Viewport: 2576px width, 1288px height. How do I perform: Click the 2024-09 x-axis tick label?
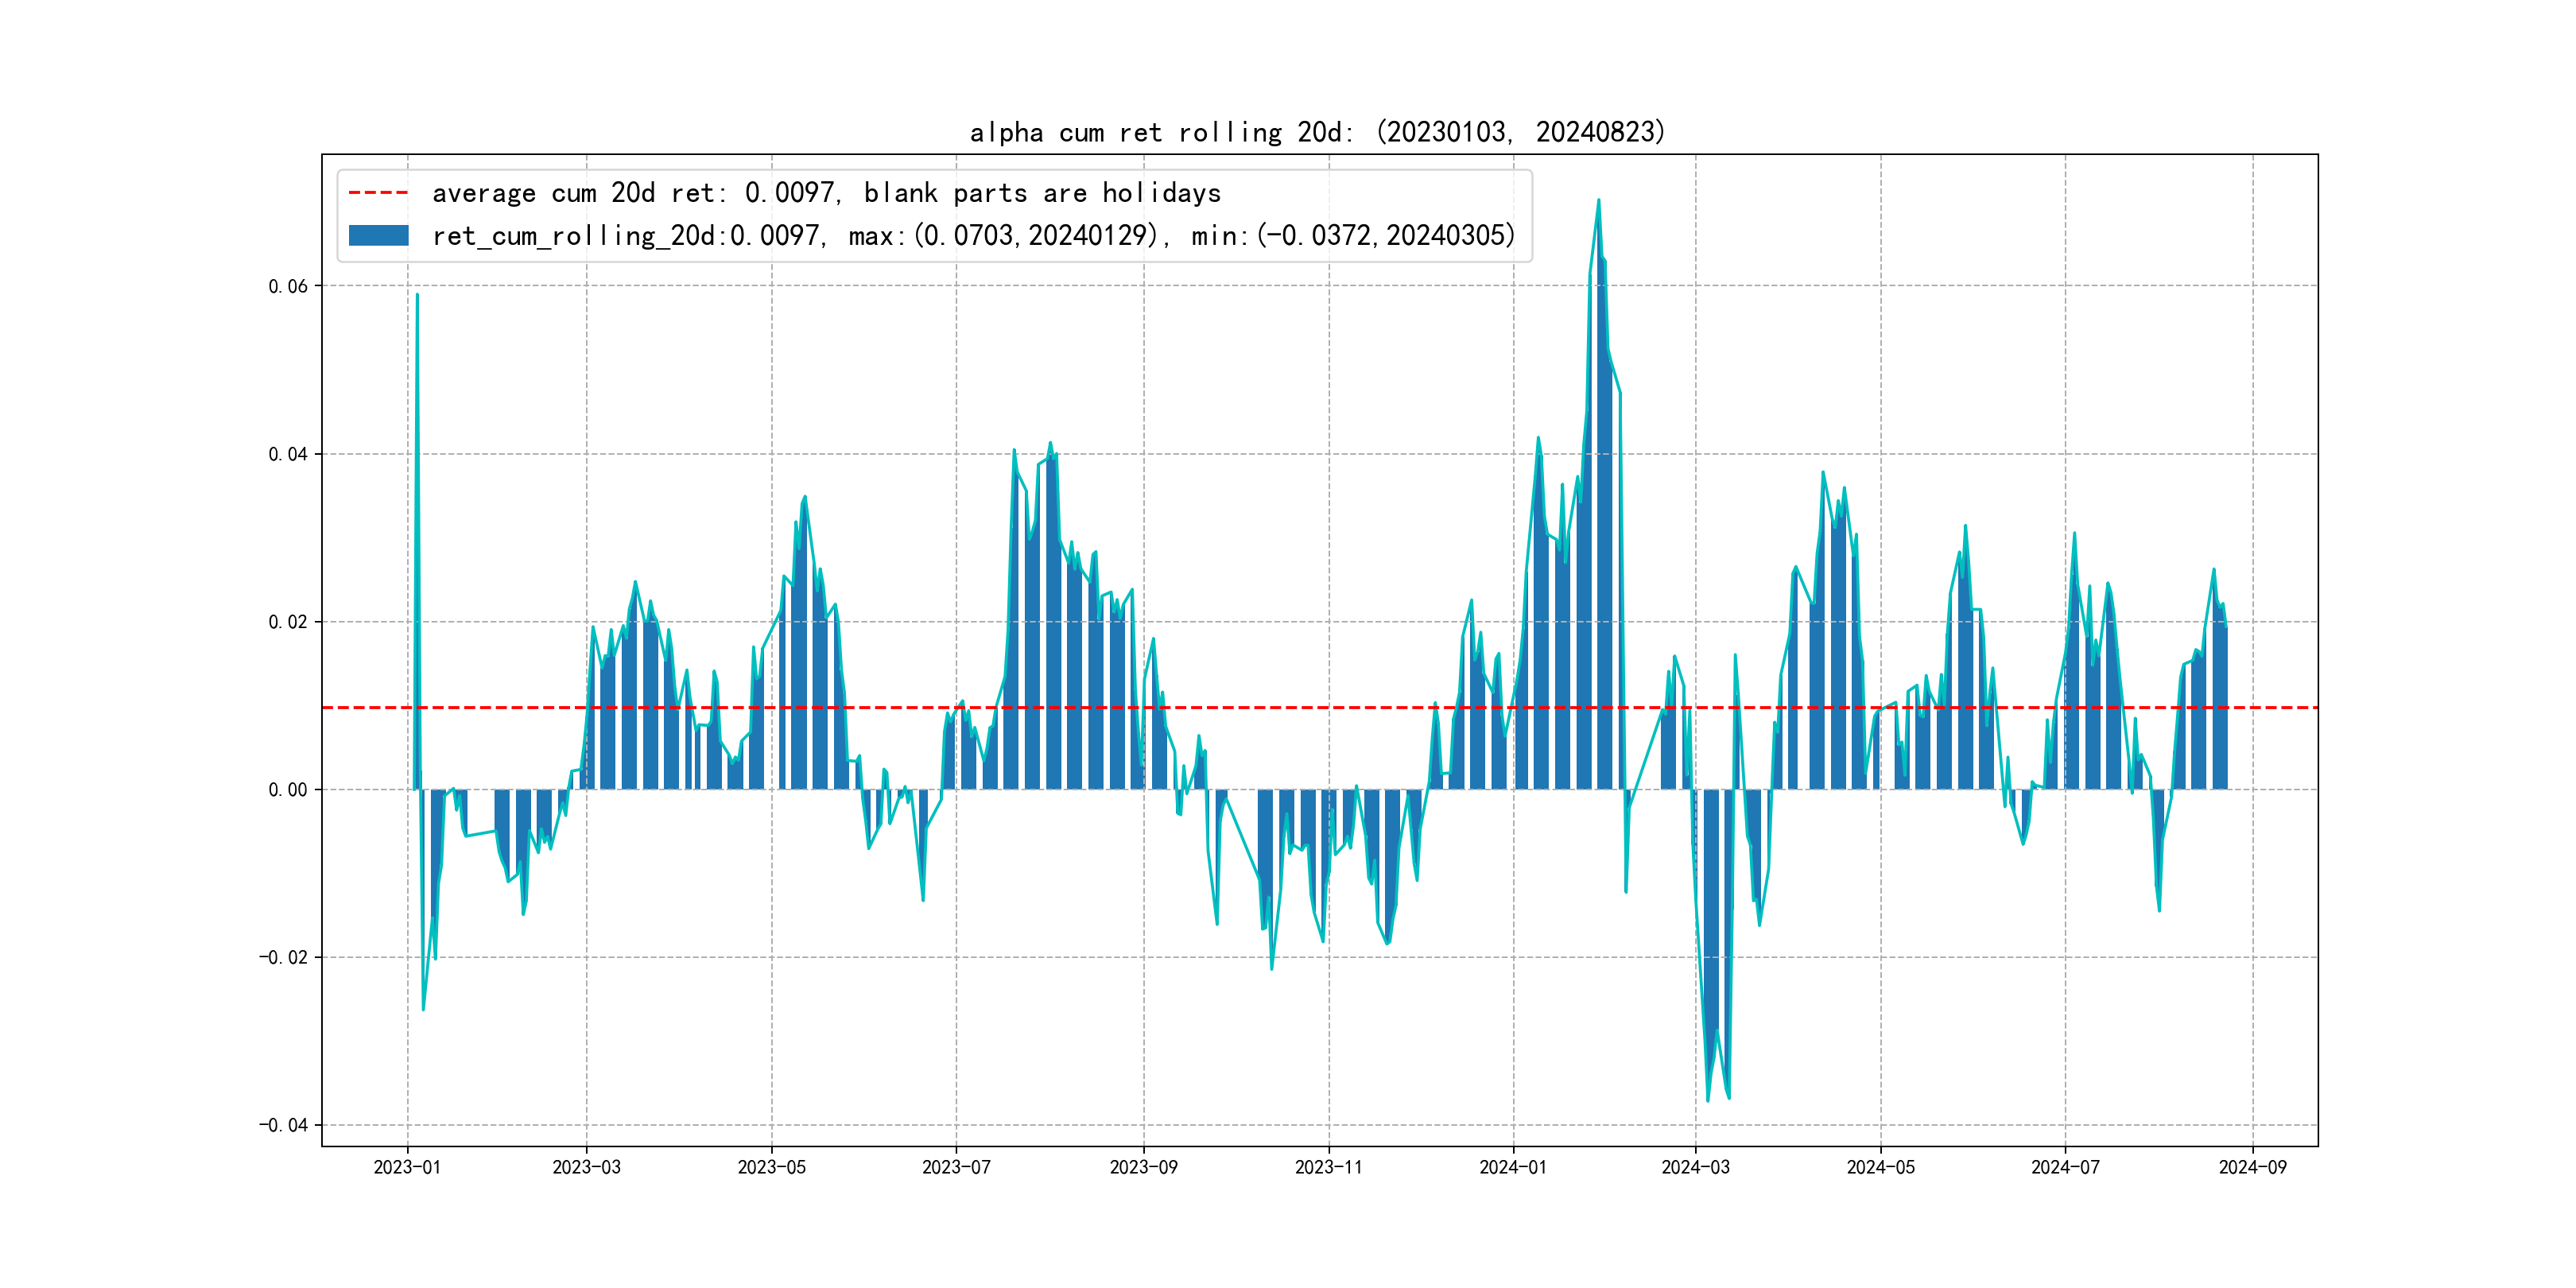click(2252, 1167)
